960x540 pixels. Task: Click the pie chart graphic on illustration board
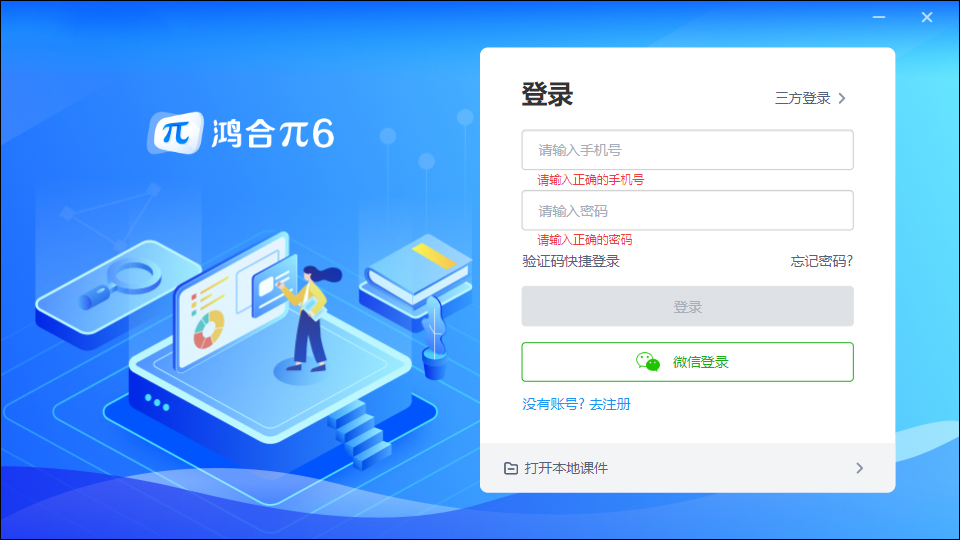[209, 329]
